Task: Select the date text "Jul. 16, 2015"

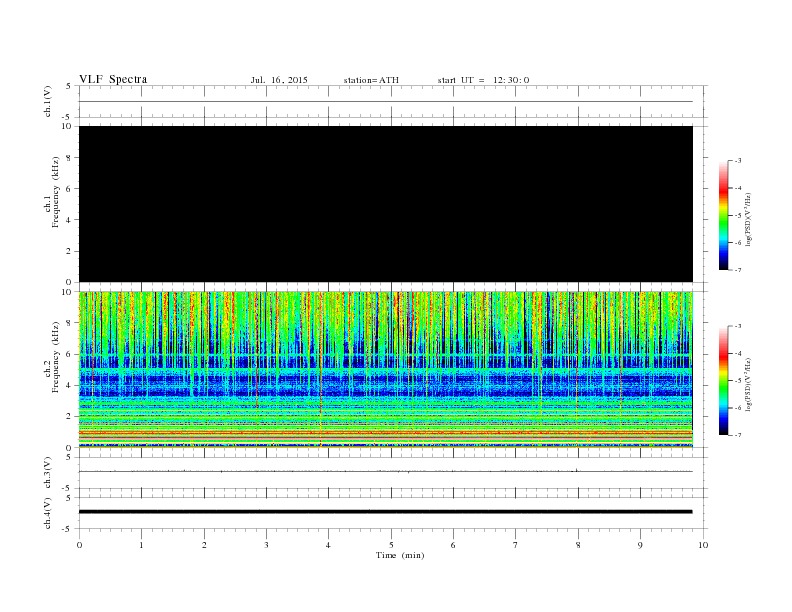Action: (279, 80)
